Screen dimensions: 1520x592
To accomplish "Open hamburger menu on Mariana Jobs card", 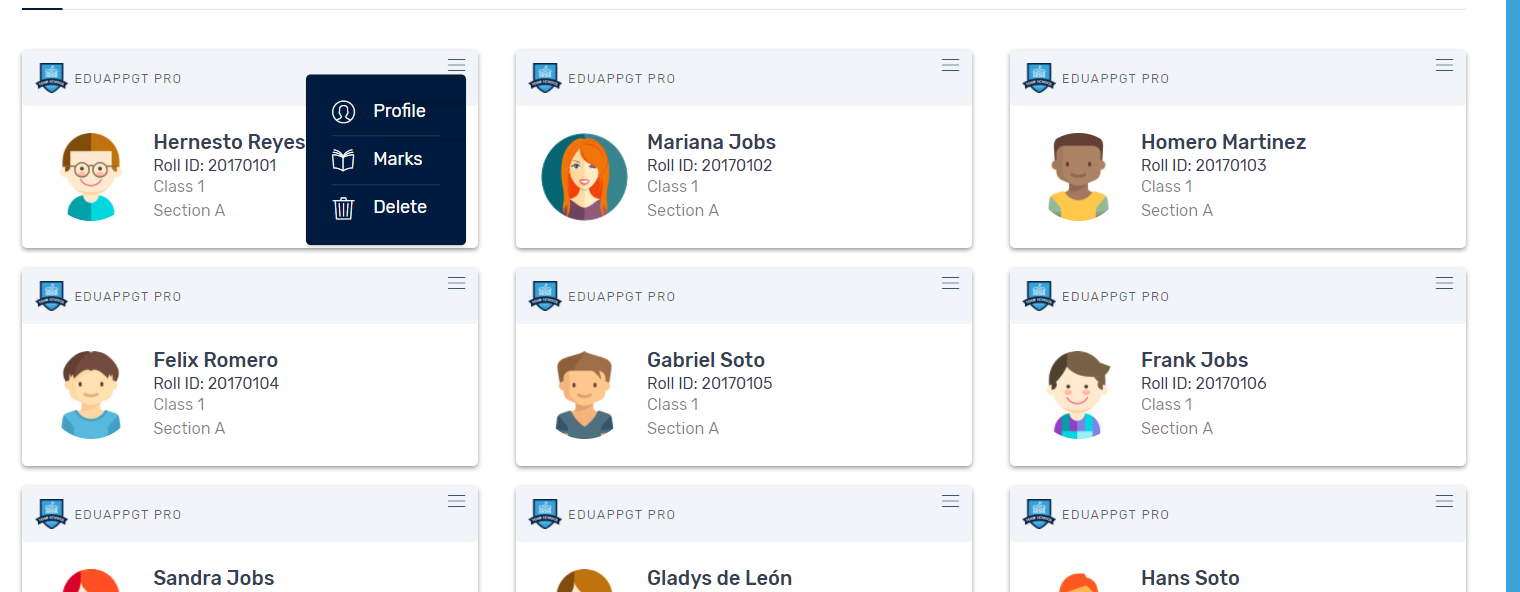I will [x=950, y=66].
